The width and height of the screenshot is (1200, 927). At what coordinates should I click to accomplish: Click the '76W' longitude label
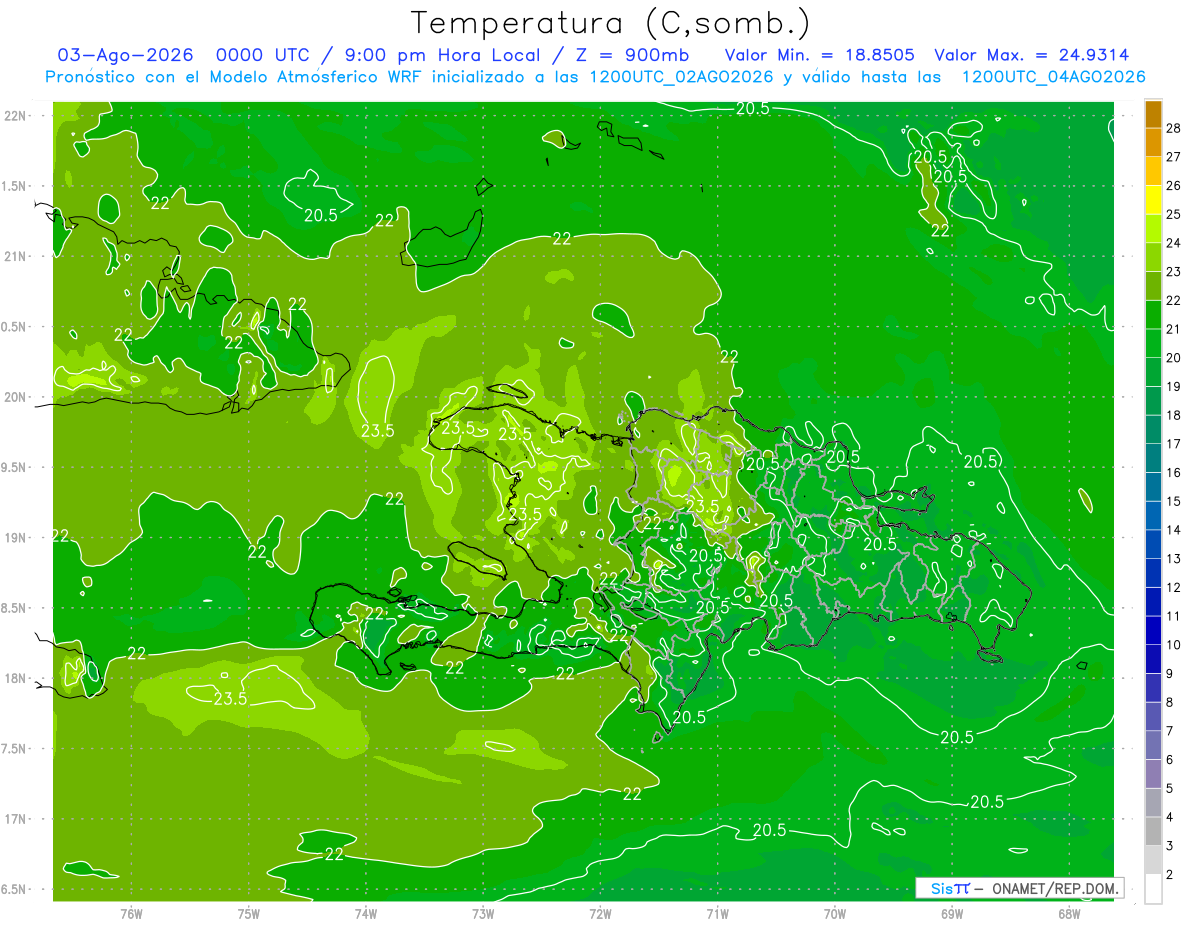point(131,913)
